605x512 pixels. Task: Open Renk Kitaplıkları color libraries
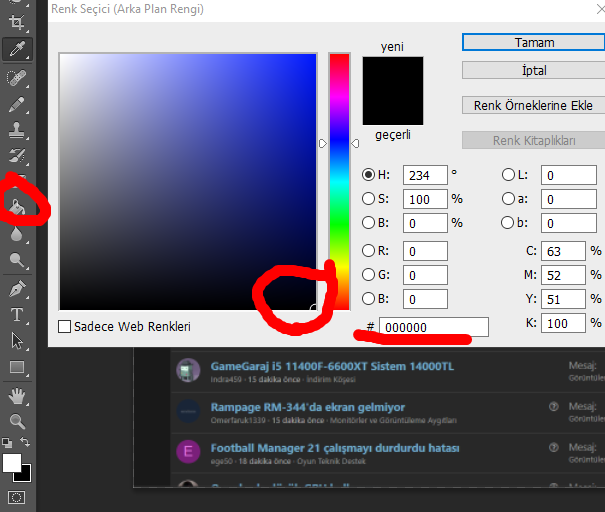pos(534,140)
